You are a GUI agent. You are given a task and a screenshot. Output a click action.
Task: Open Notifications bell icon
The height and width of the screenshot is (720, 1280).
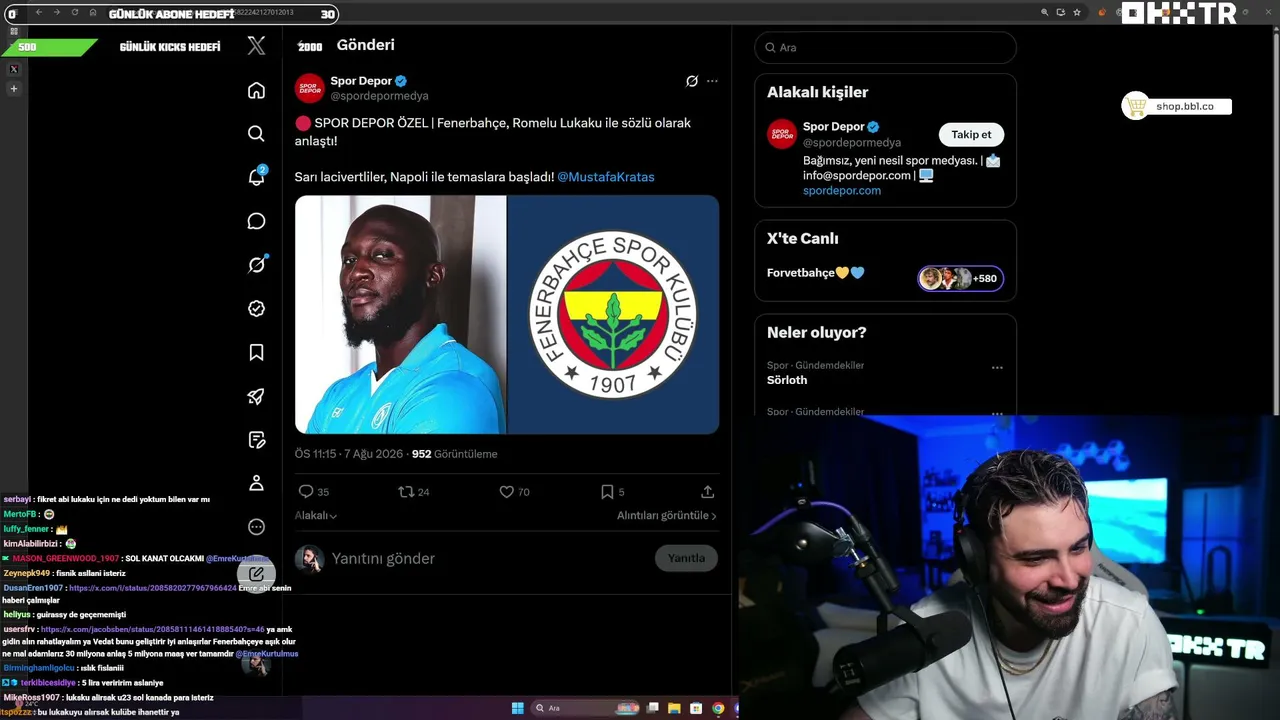pyautogui.click(x=256, y=177)
